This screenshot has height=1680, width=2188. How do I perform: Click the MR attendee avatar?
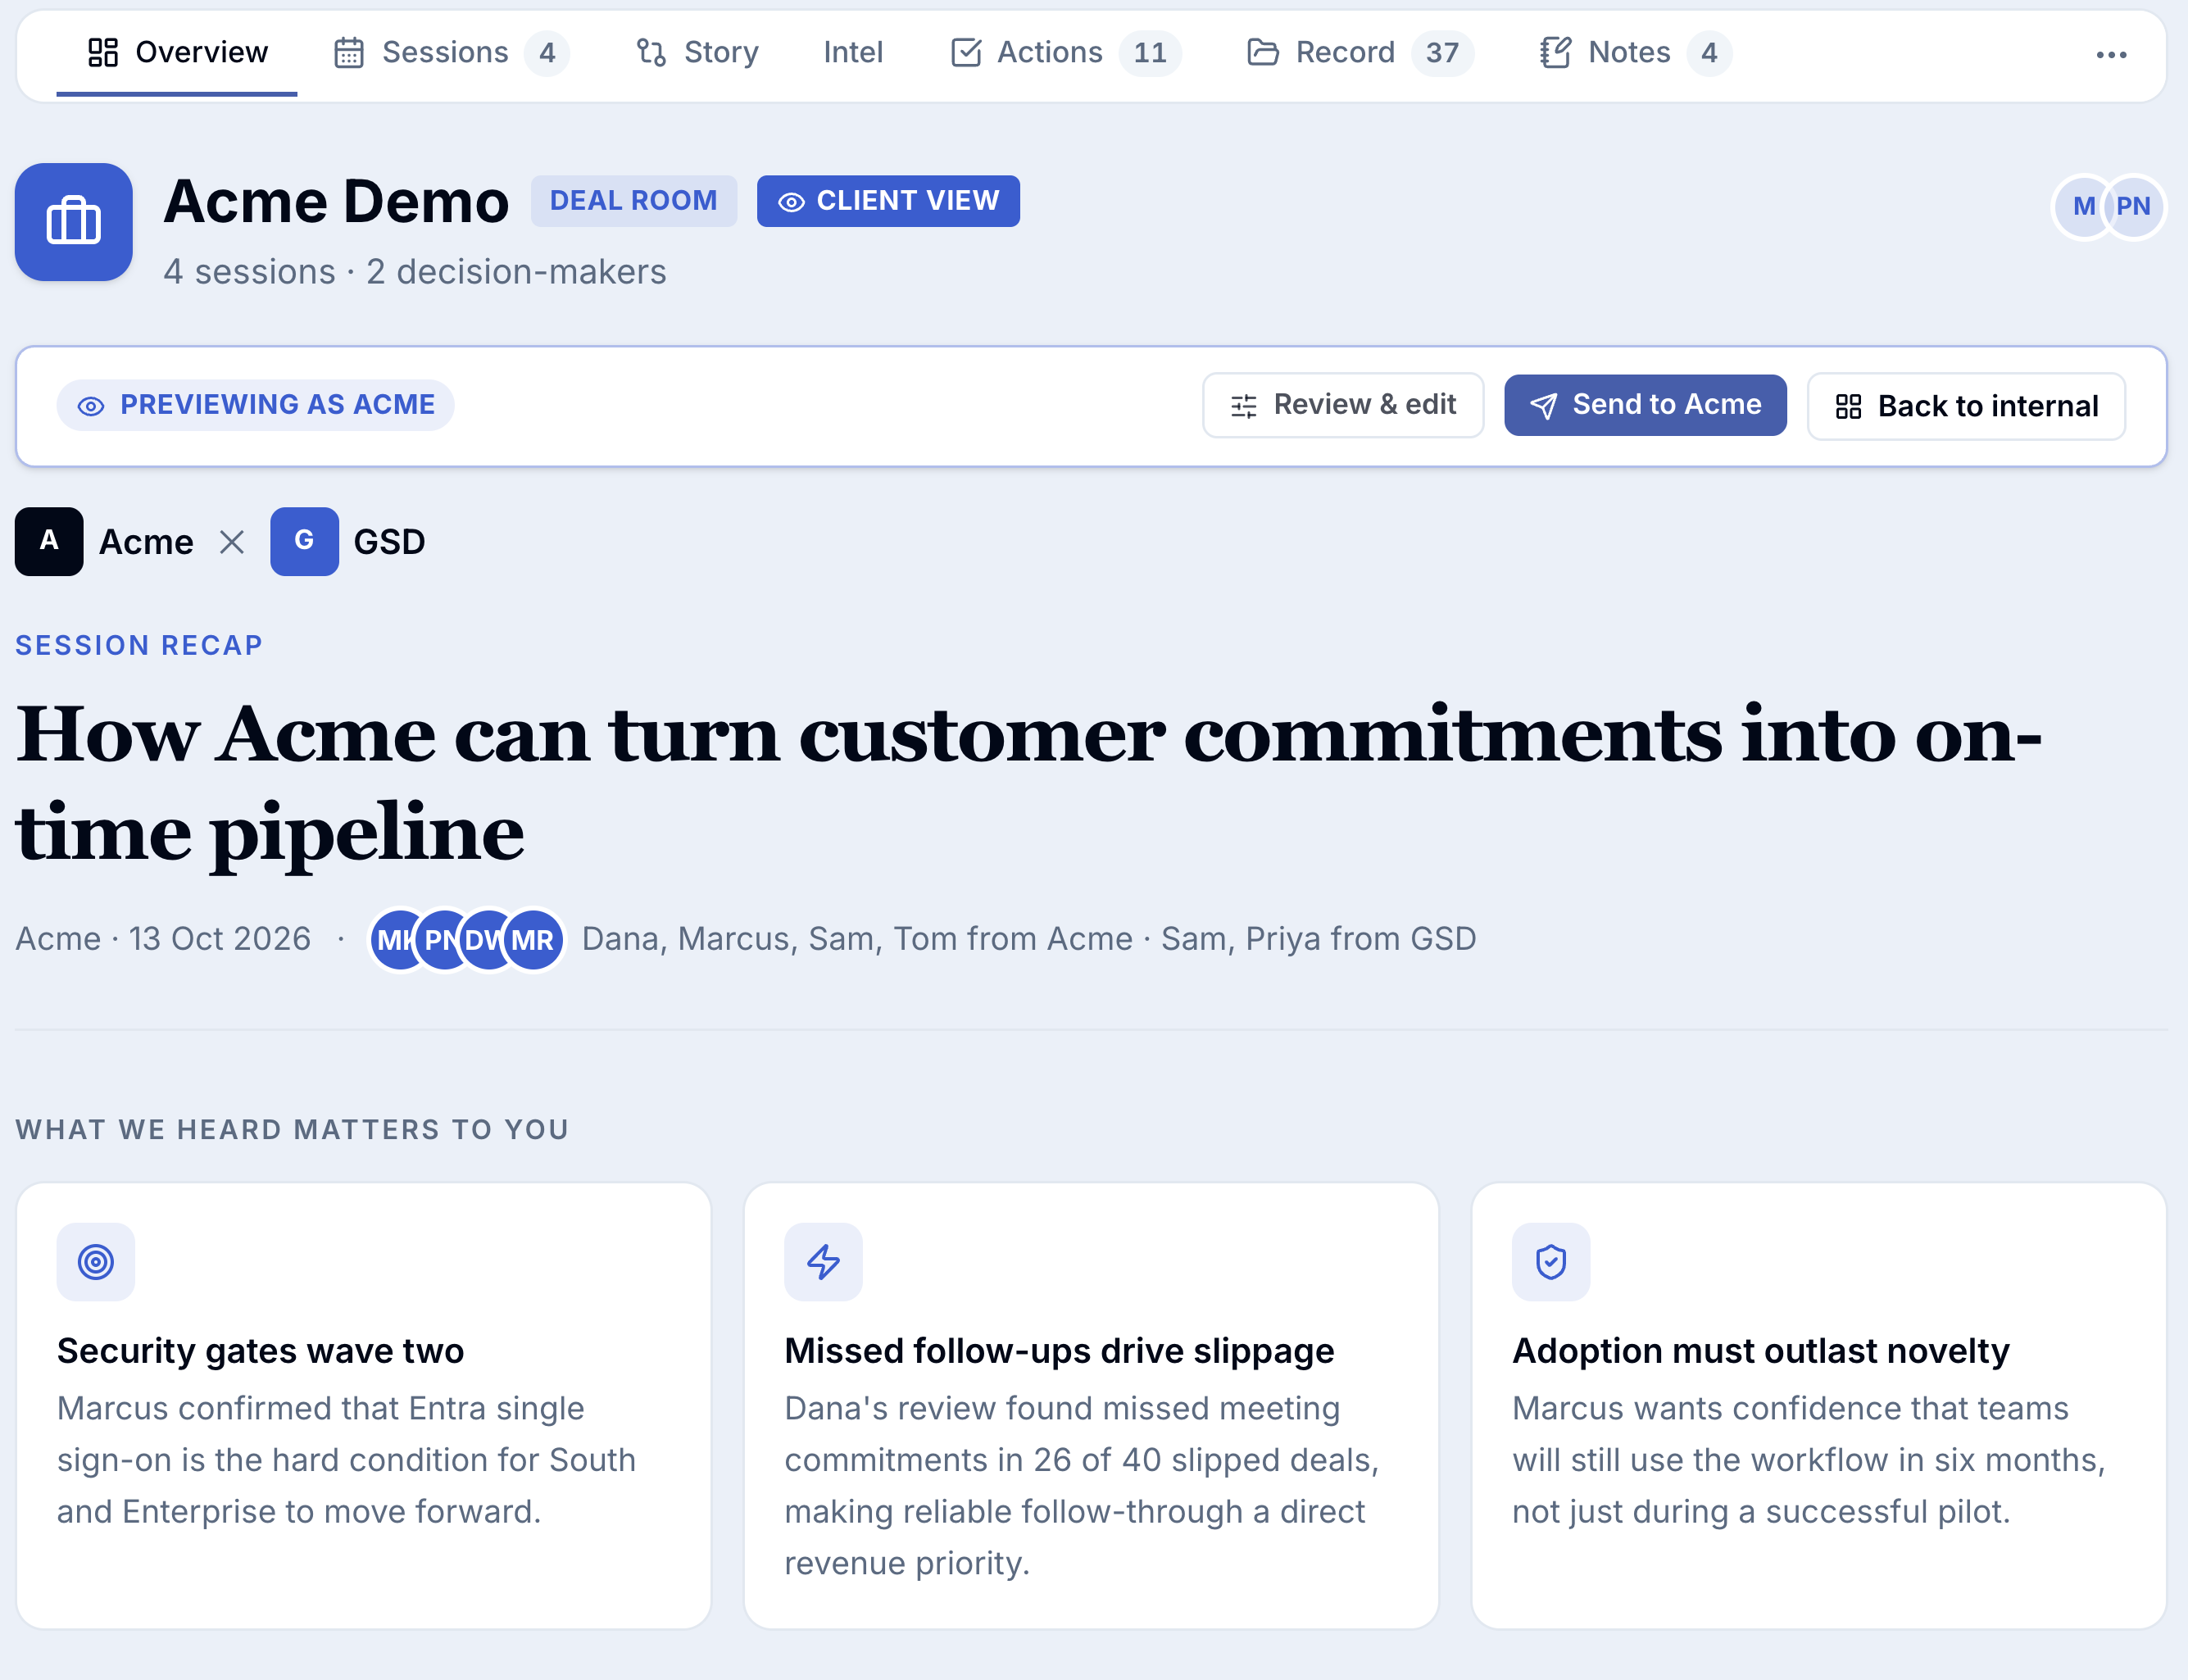tap(533, 939)
